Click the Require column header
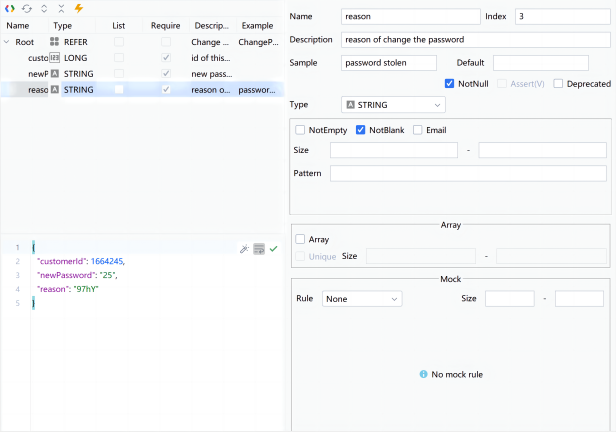This screenshot has width=616, height=432. point(165,25)
